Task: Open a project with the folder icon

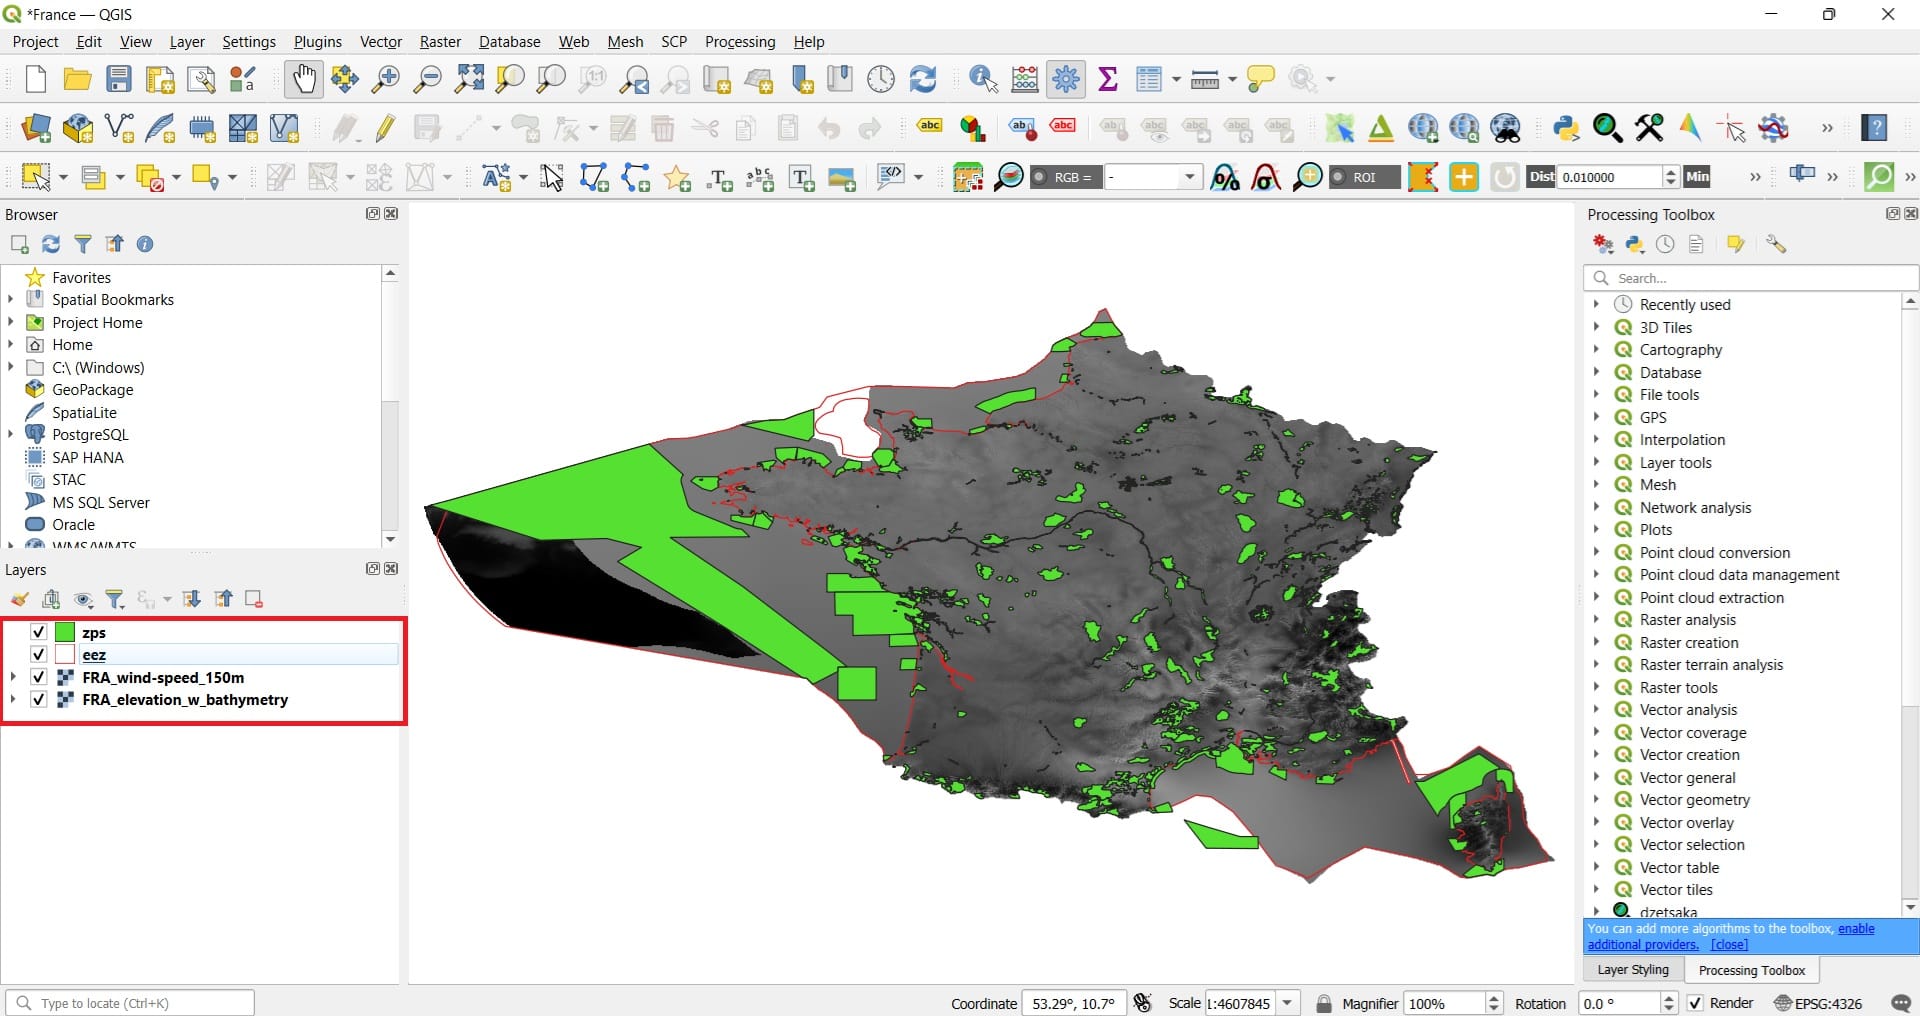Action: tap(77, 79)
